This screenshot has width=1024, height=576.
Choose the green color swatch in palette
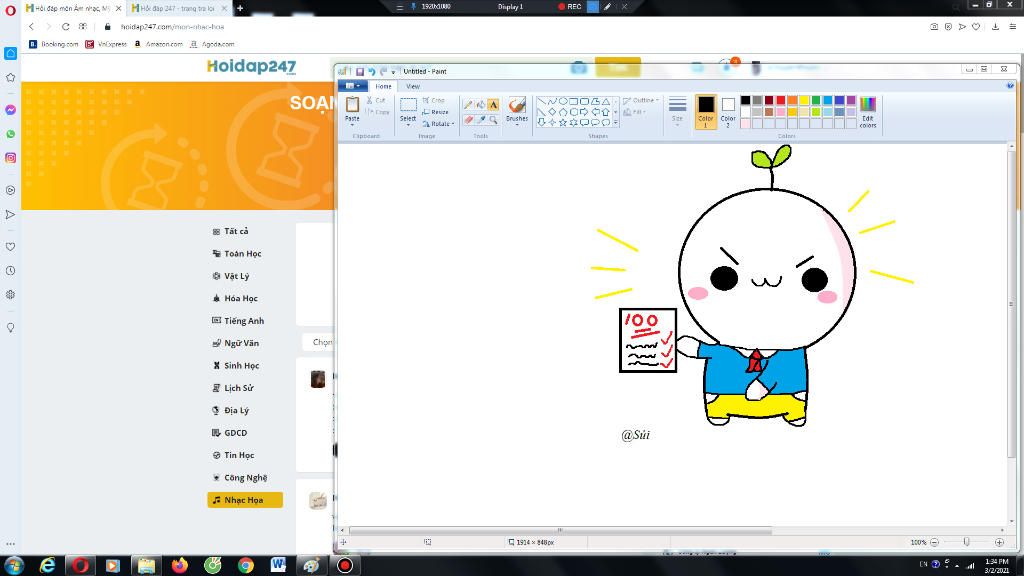pyautogui.click(x=816, y=100)
